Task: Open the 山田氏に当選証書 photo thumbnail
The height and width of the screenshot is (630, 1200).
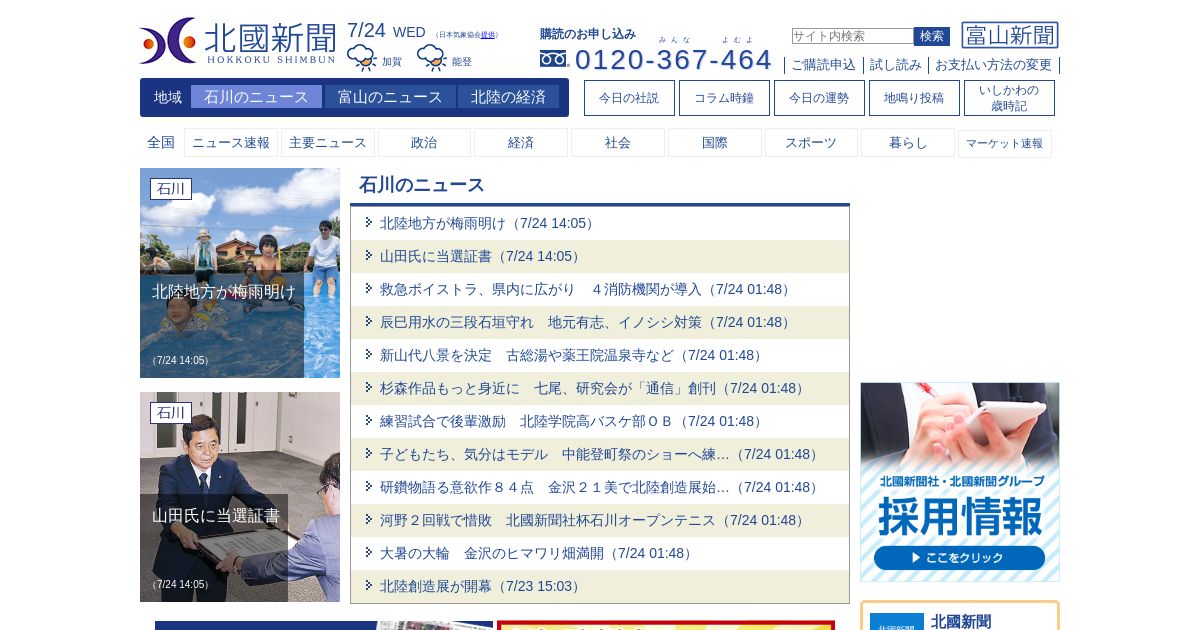Action: 240,497
